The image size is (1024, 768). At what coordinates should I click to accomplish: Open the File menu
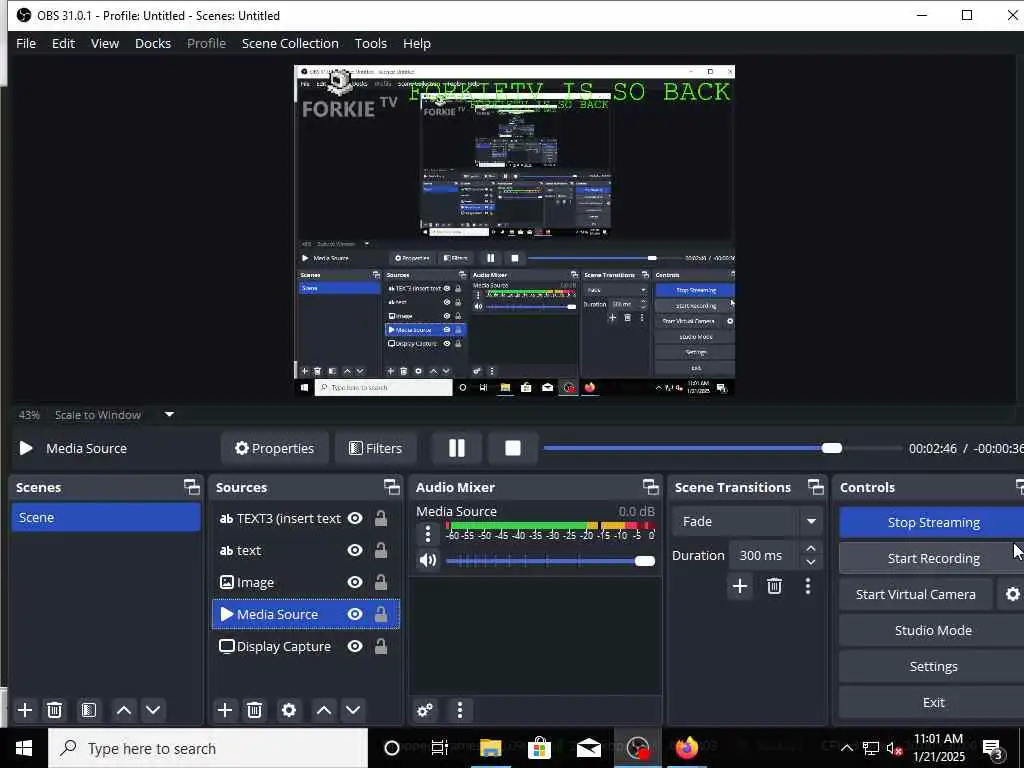[26, 43]
